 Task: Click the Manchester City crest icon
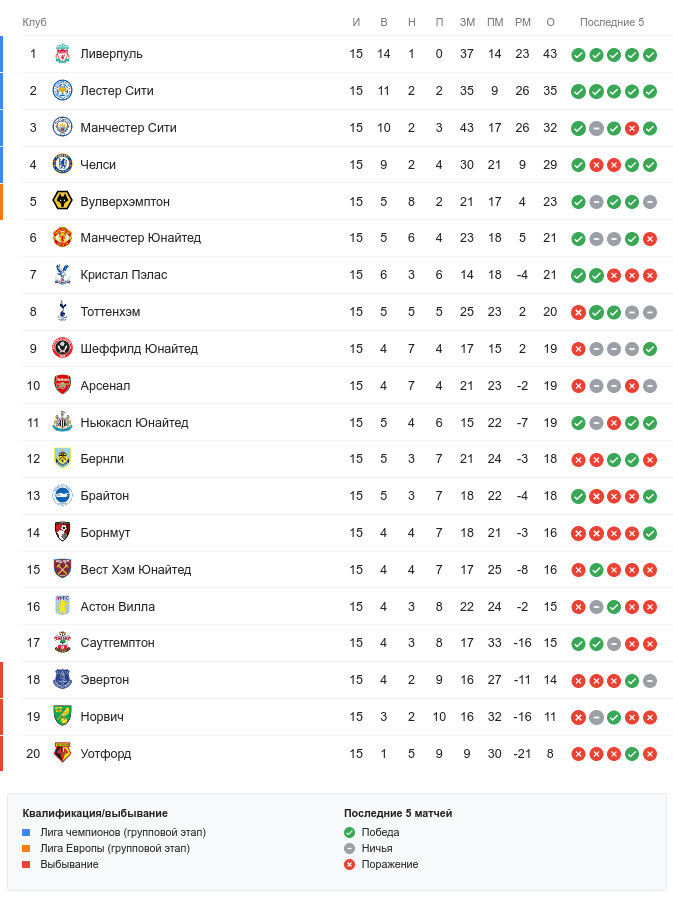tap(62, 128)
